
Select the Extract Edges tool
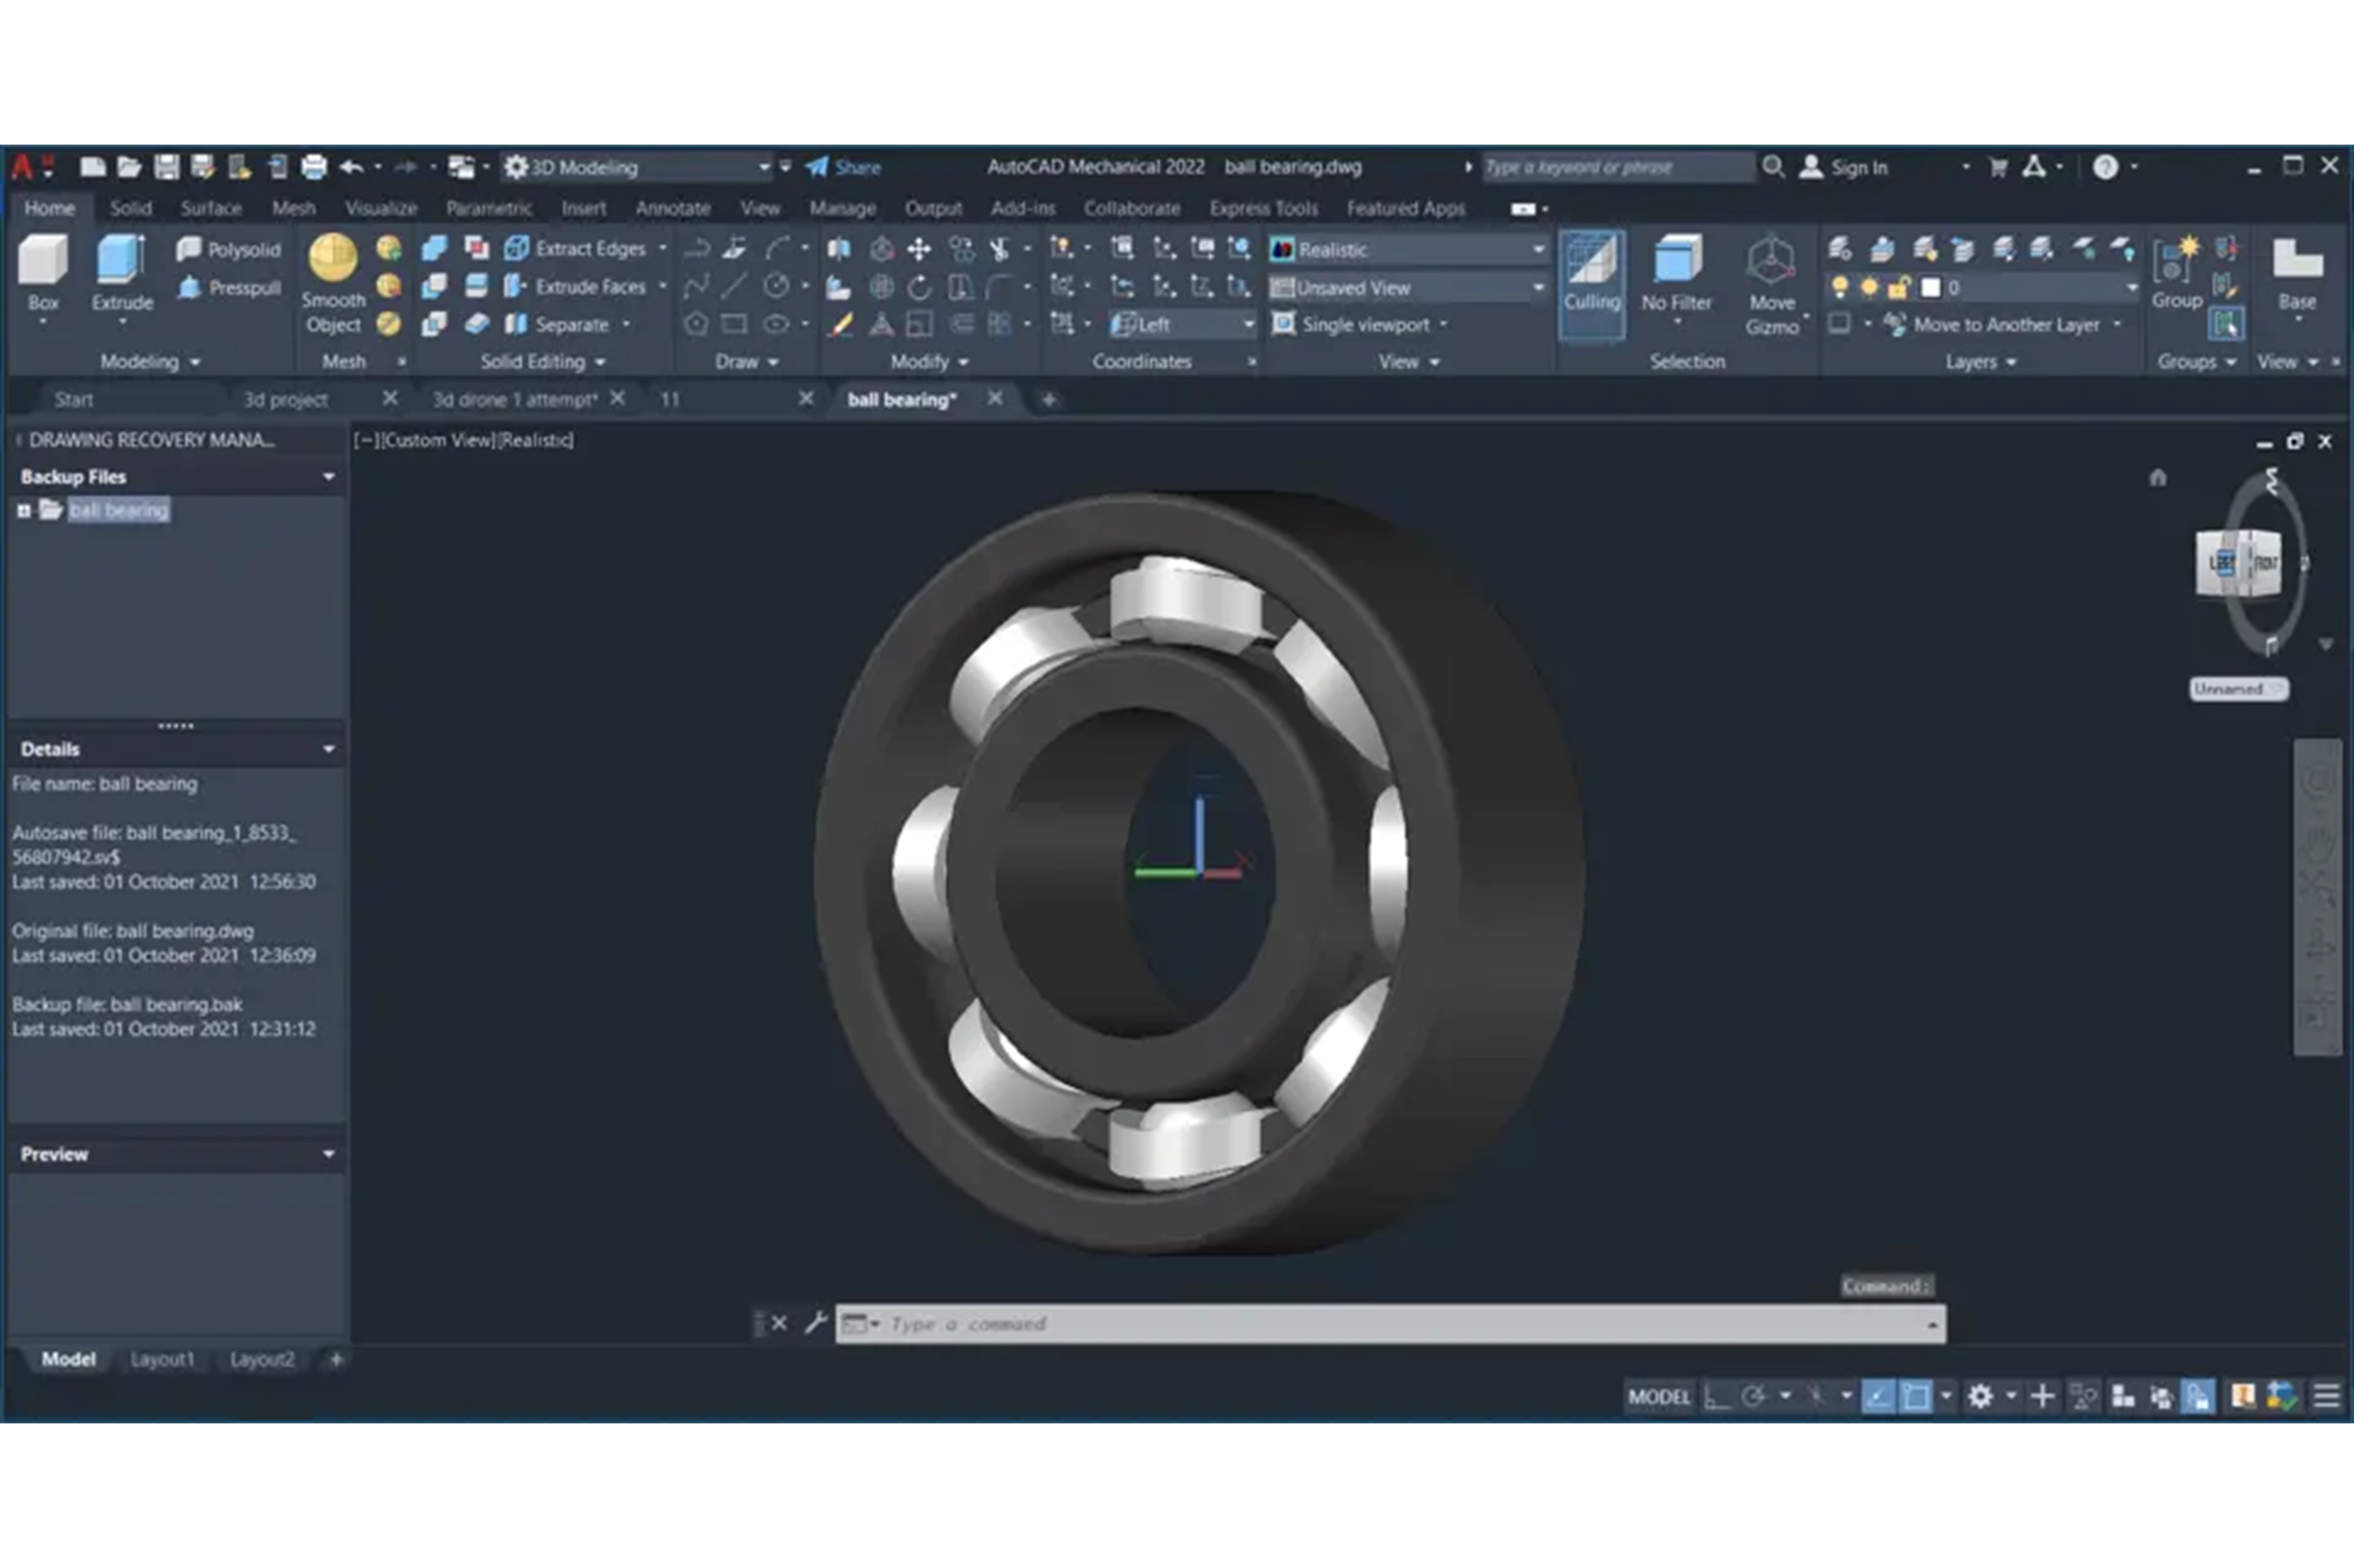pyautogui.click(x=576, y=248)
